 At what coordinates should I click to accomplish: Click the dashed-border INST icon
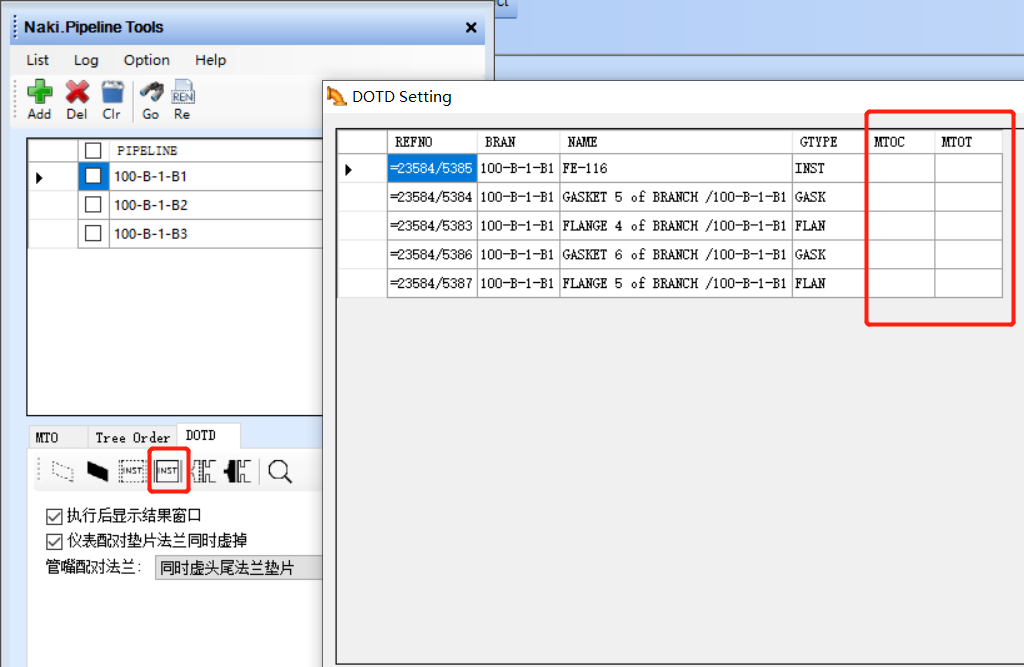tap(132, 471)
